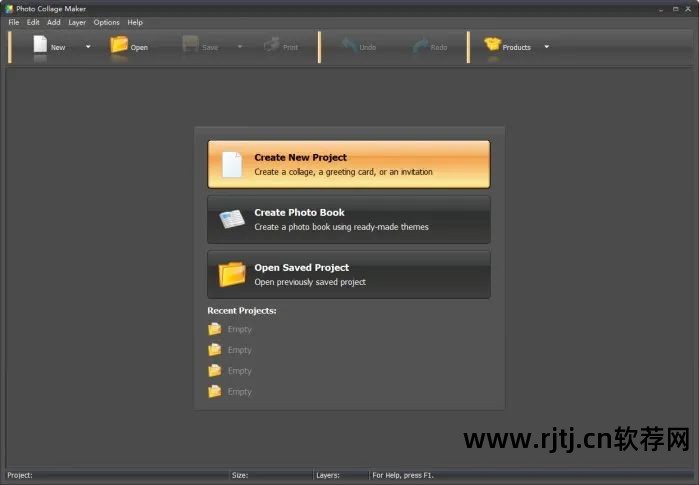699x485 pixels.
Task: Click the Save disk toolbar icon
Action: [190, 45]
